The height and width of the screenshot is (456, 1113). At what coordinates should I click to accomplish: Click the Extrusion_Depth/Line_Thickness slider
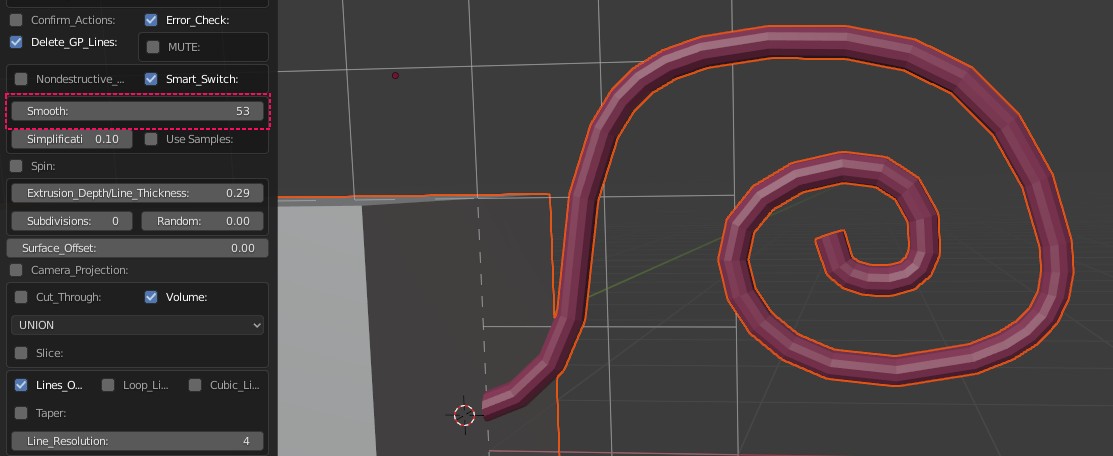(x=137, y=193)
